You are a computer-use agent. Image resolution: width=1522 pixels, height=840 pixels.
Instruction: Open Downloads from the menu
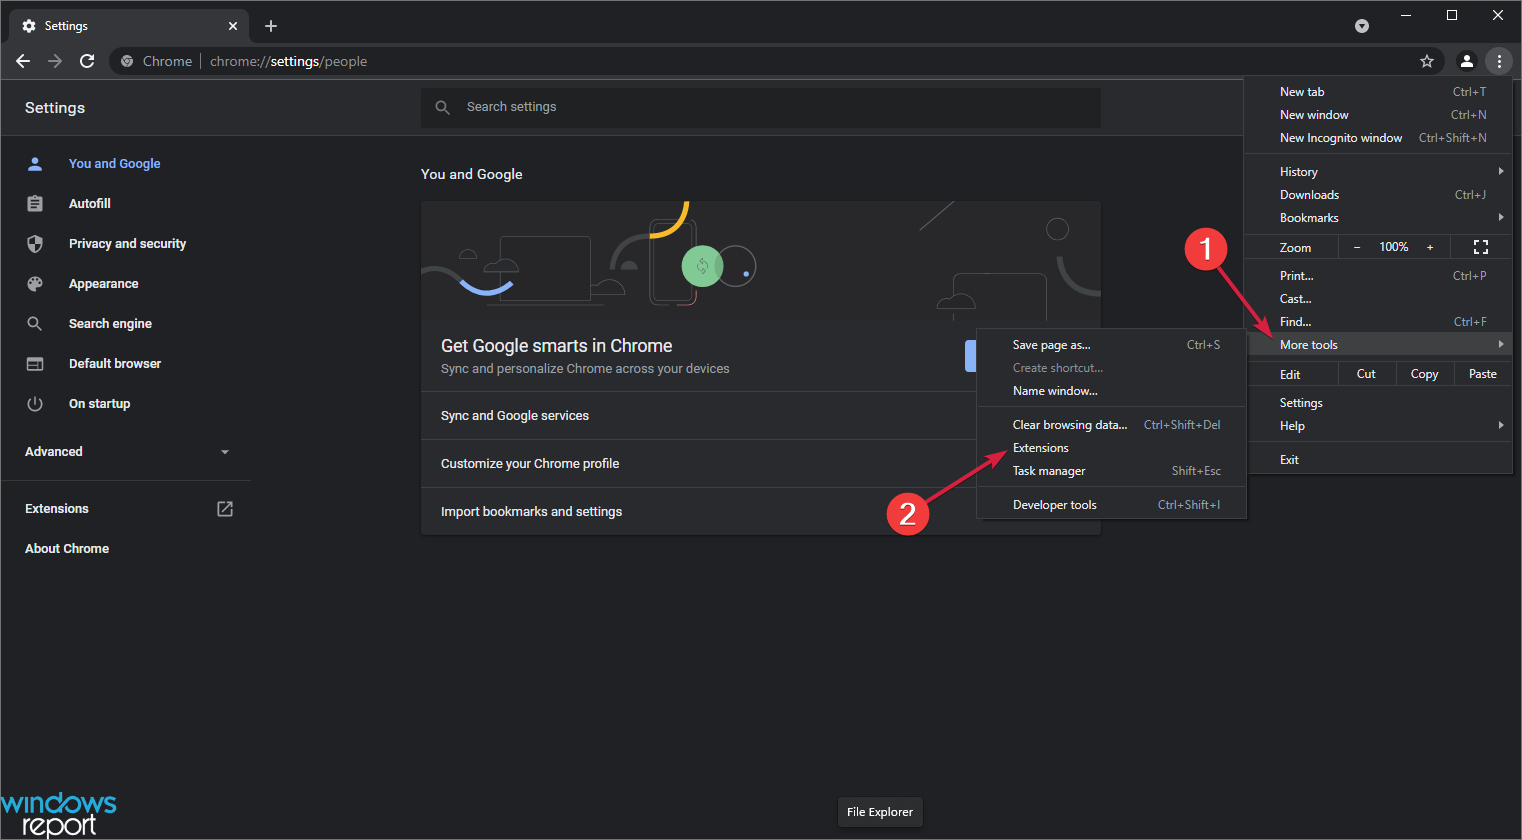[x=1380, y=195]
